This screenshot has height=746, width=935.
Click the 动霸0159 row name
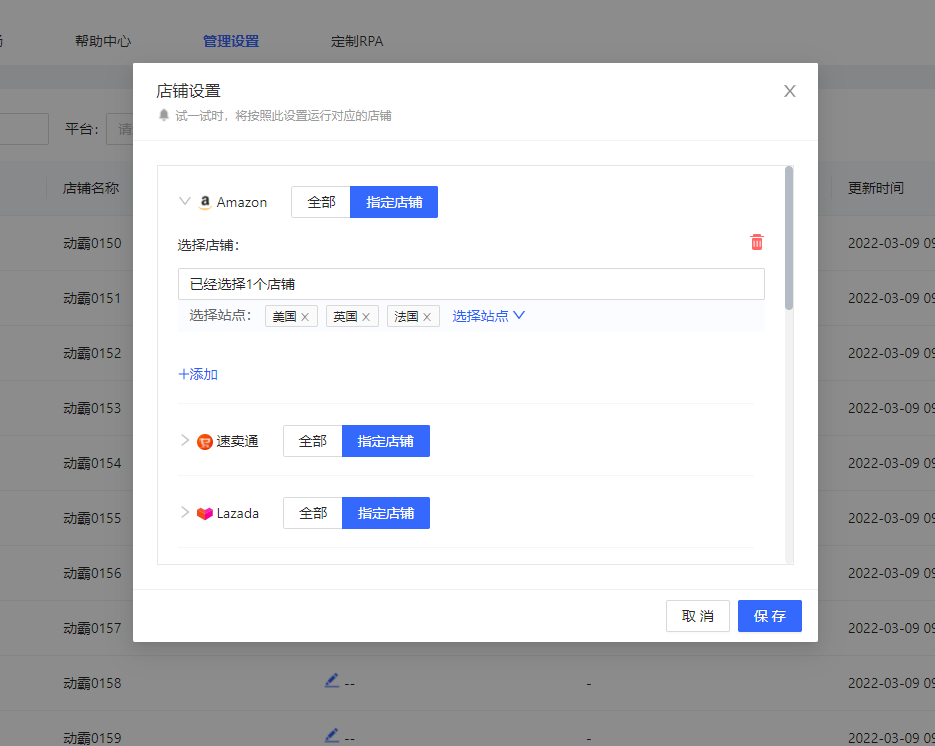point(92,738)
